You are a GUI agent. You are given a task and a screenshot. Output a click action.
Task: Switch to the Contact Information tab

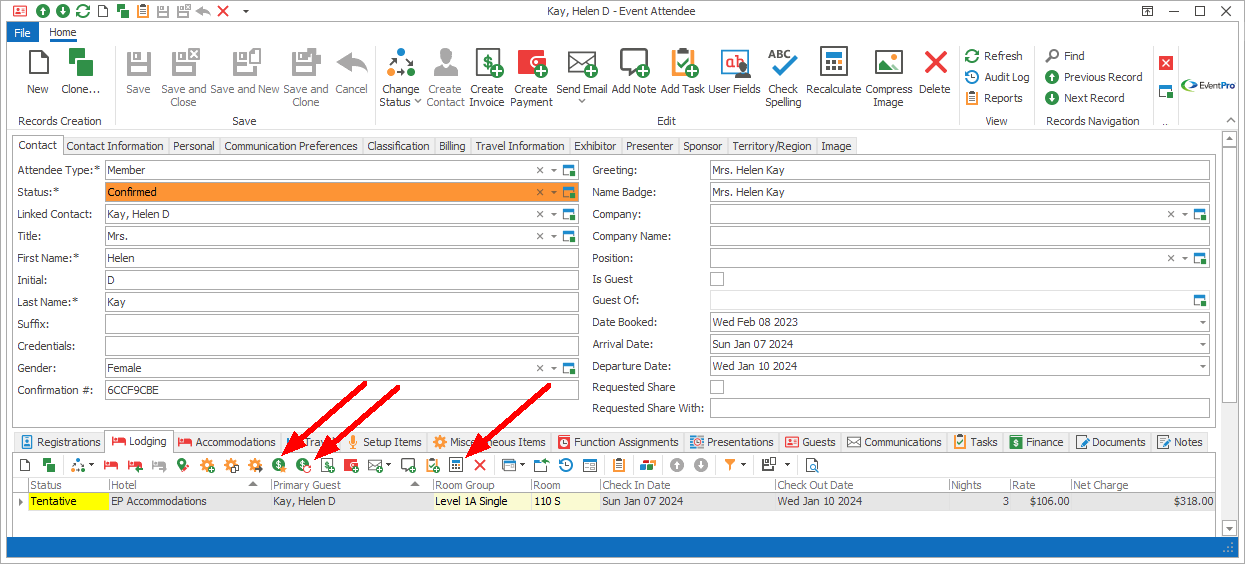[114, 146]
